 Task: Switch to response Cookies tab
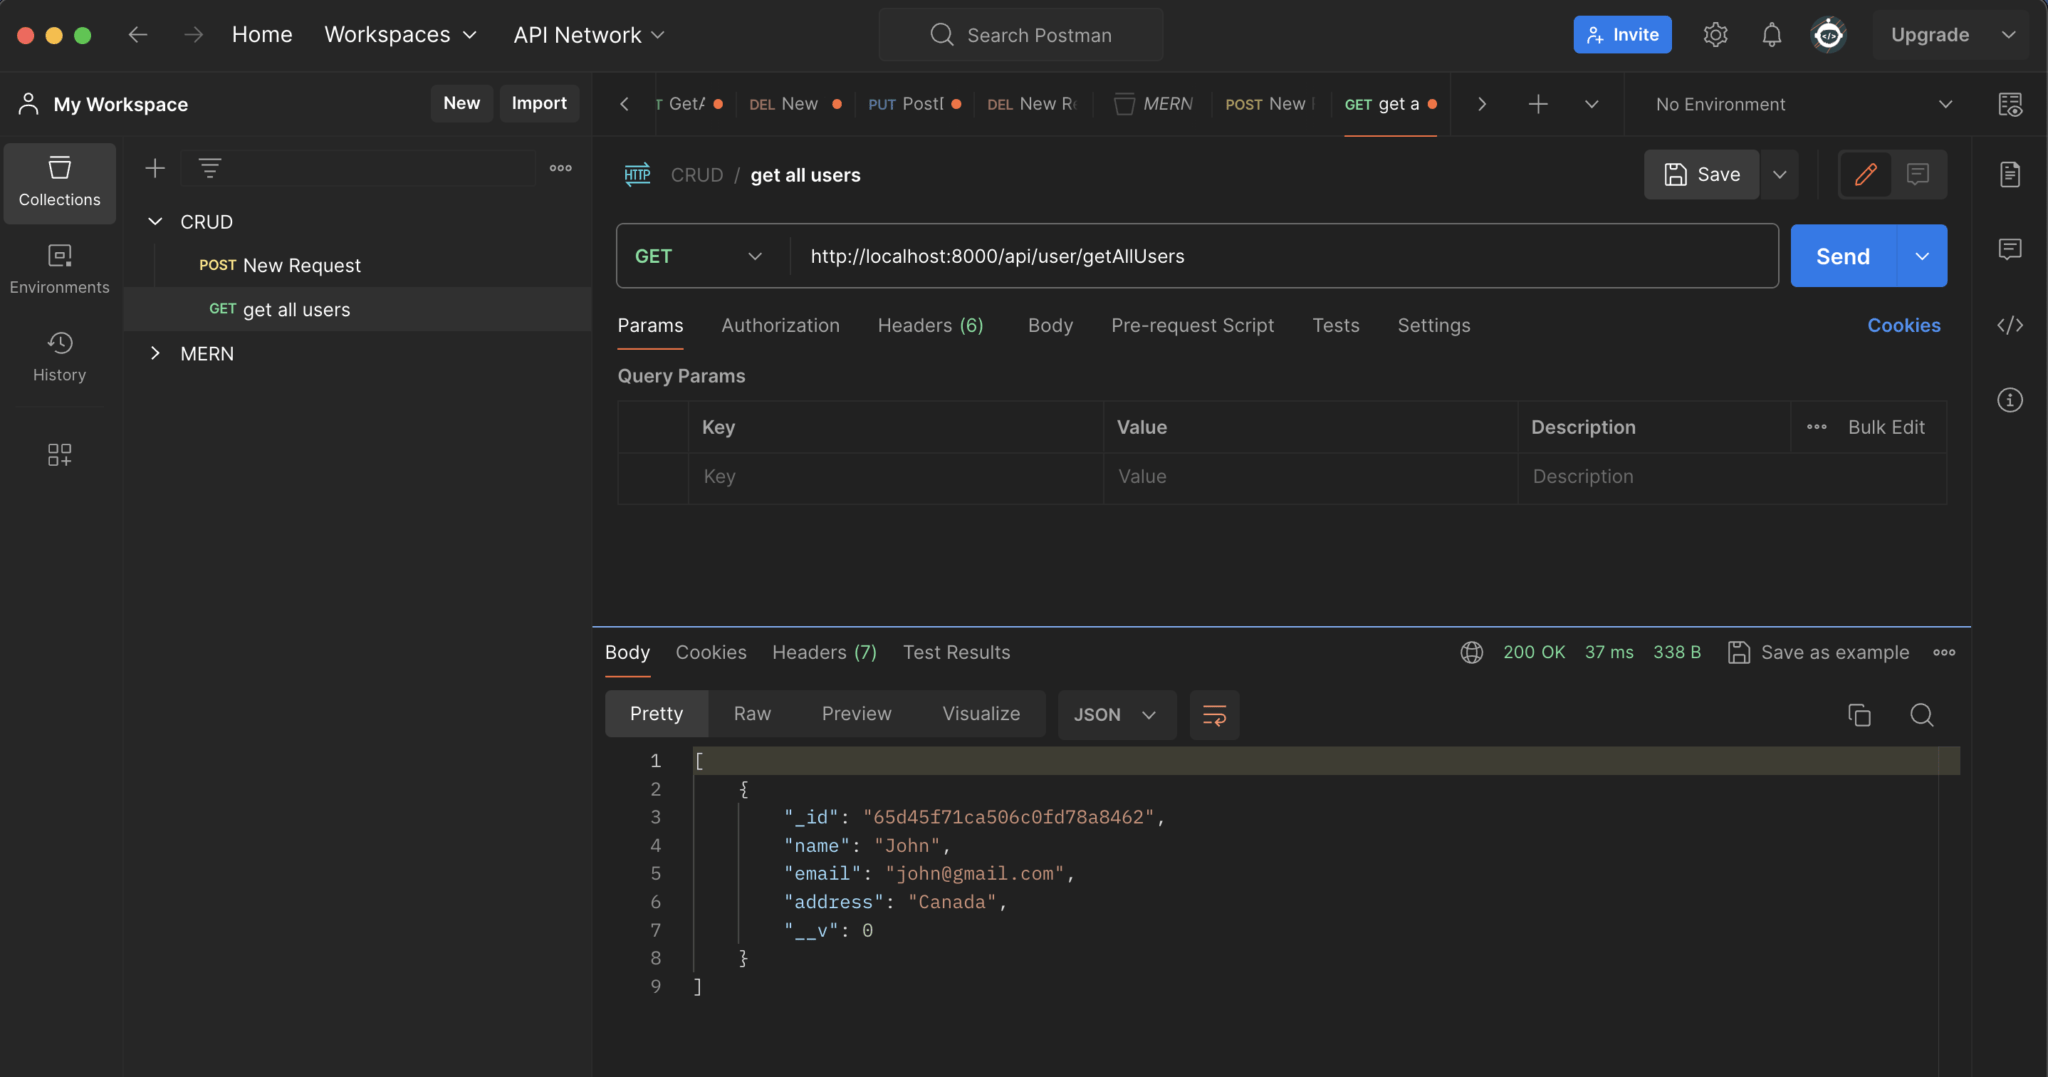tap(711, 652)
